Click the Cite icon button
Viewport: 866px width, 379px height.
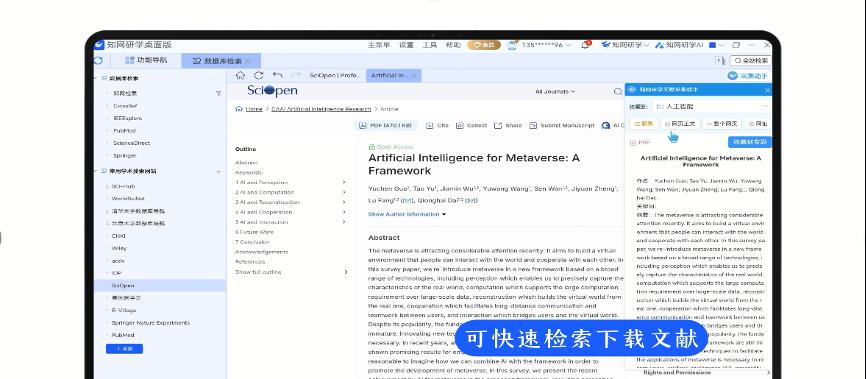(x=430, y=125)
